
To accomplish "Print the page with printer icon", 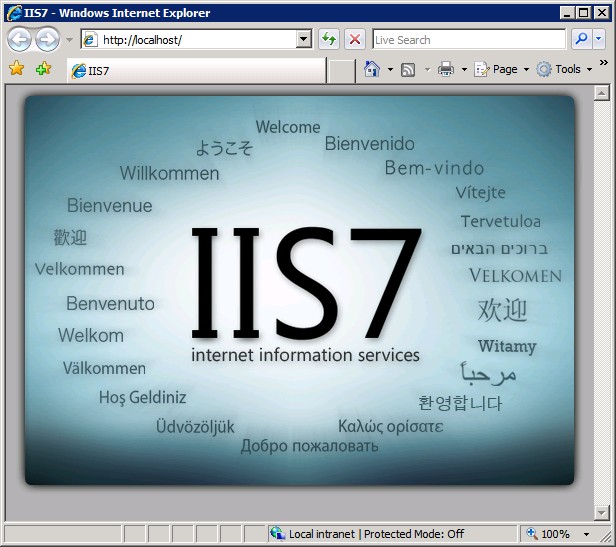I will (446, 70).
